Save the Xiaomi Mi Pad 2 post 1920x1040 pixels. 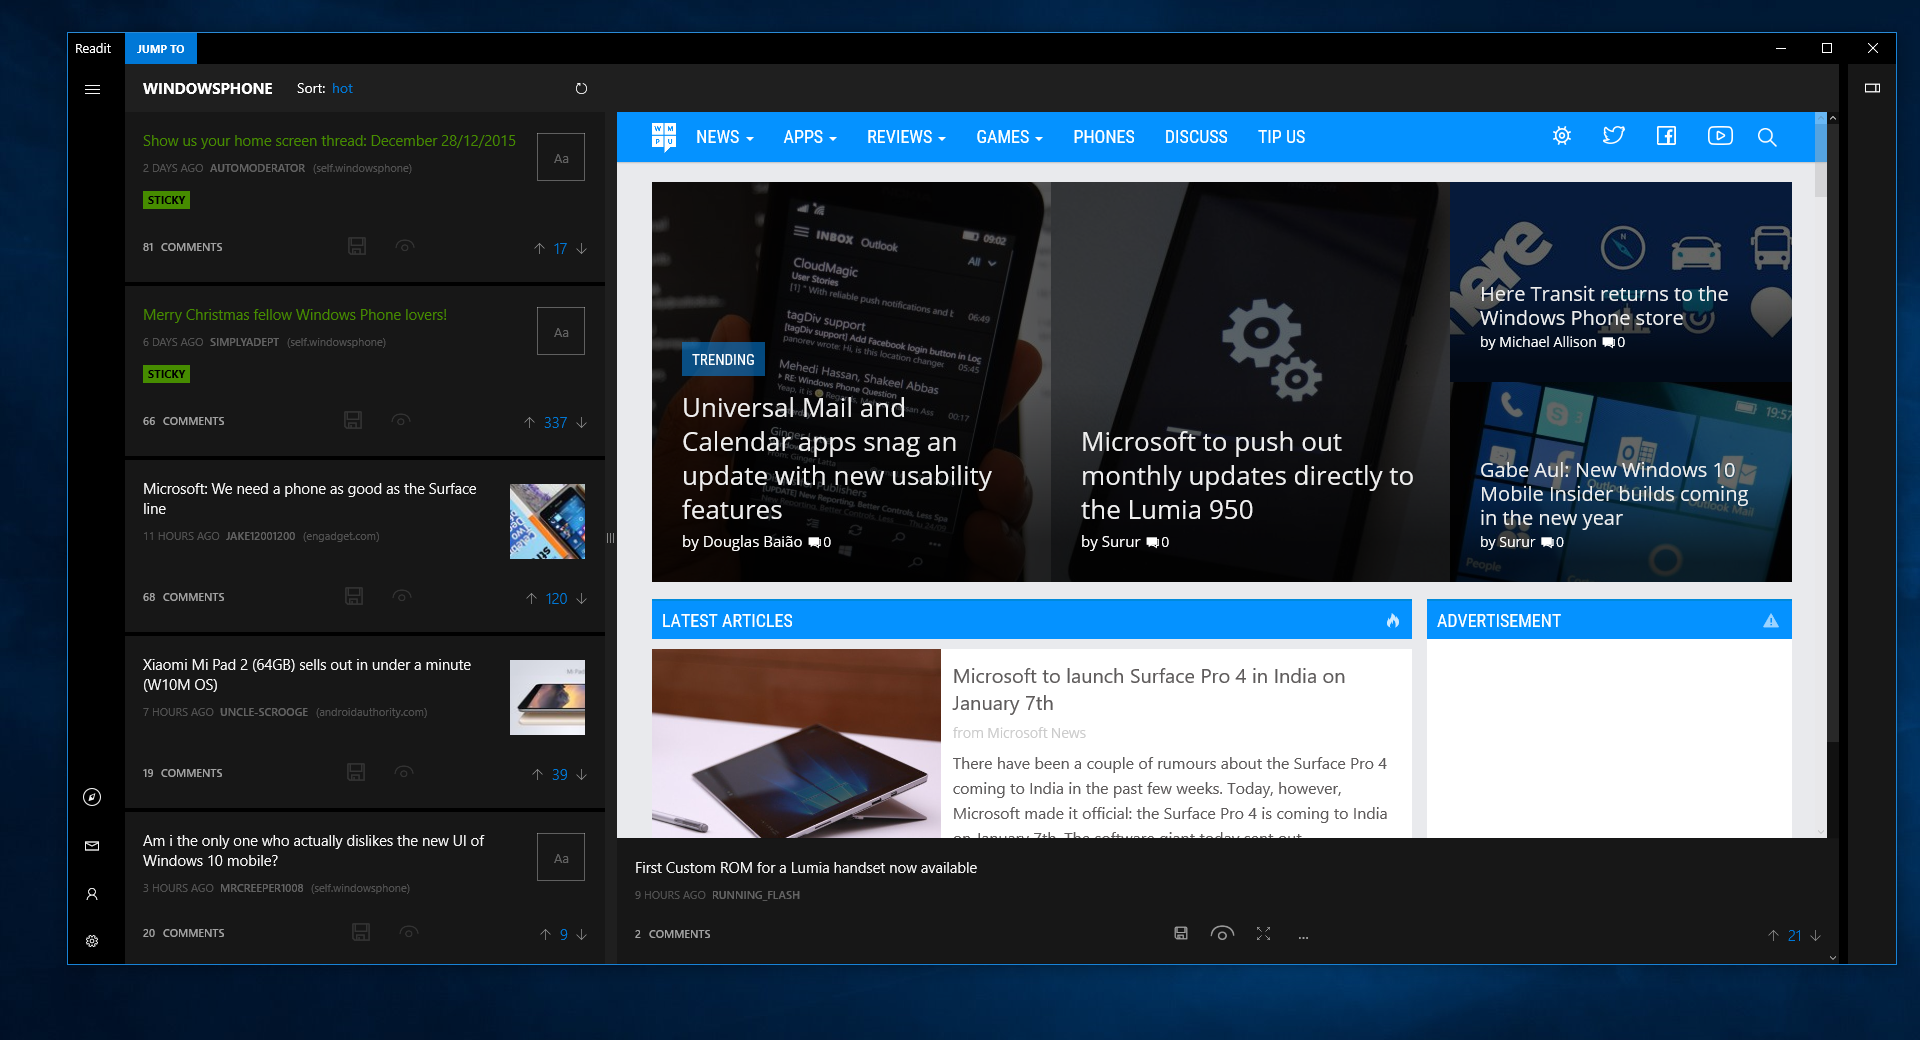(x=356, y=772)
